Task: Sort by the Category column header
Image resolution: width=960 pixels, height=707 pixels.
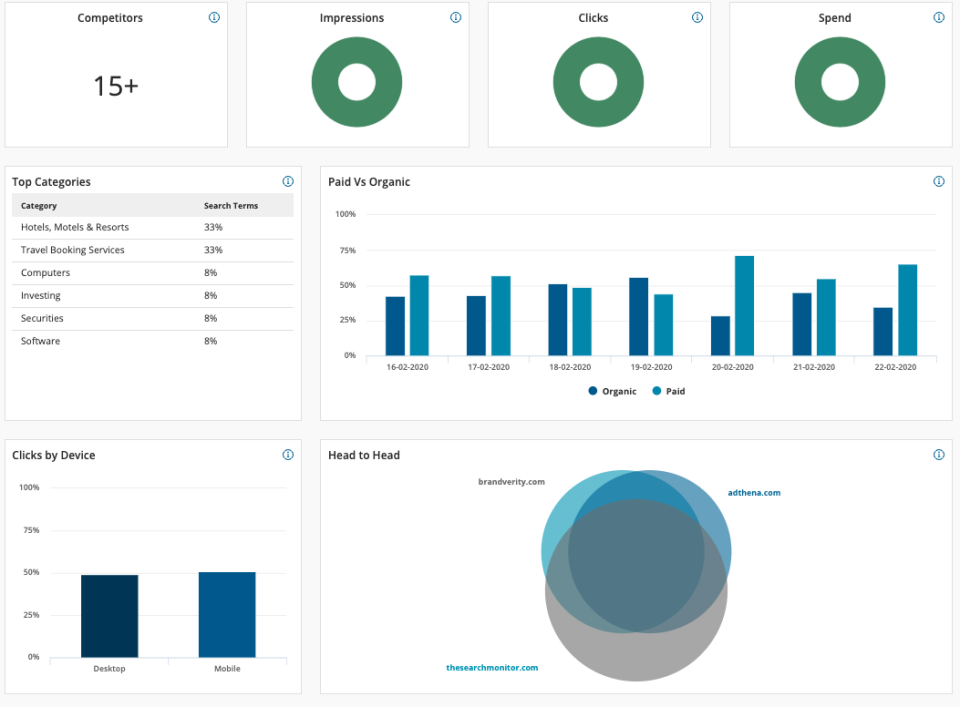Action: pyautogui.click(x=39, y=206)
